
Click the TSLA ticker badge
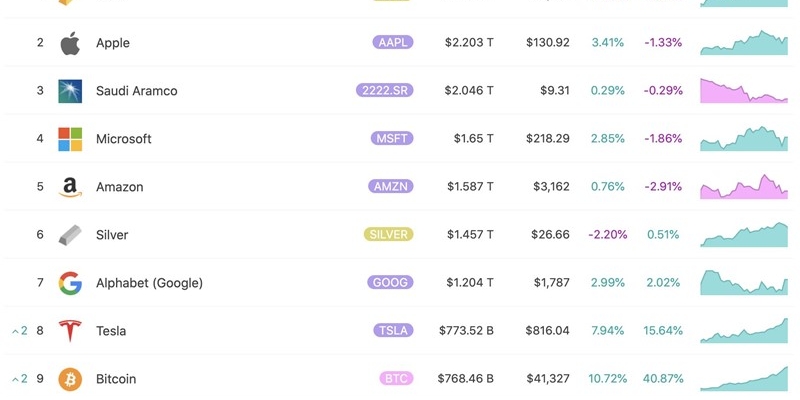[393, 331]
